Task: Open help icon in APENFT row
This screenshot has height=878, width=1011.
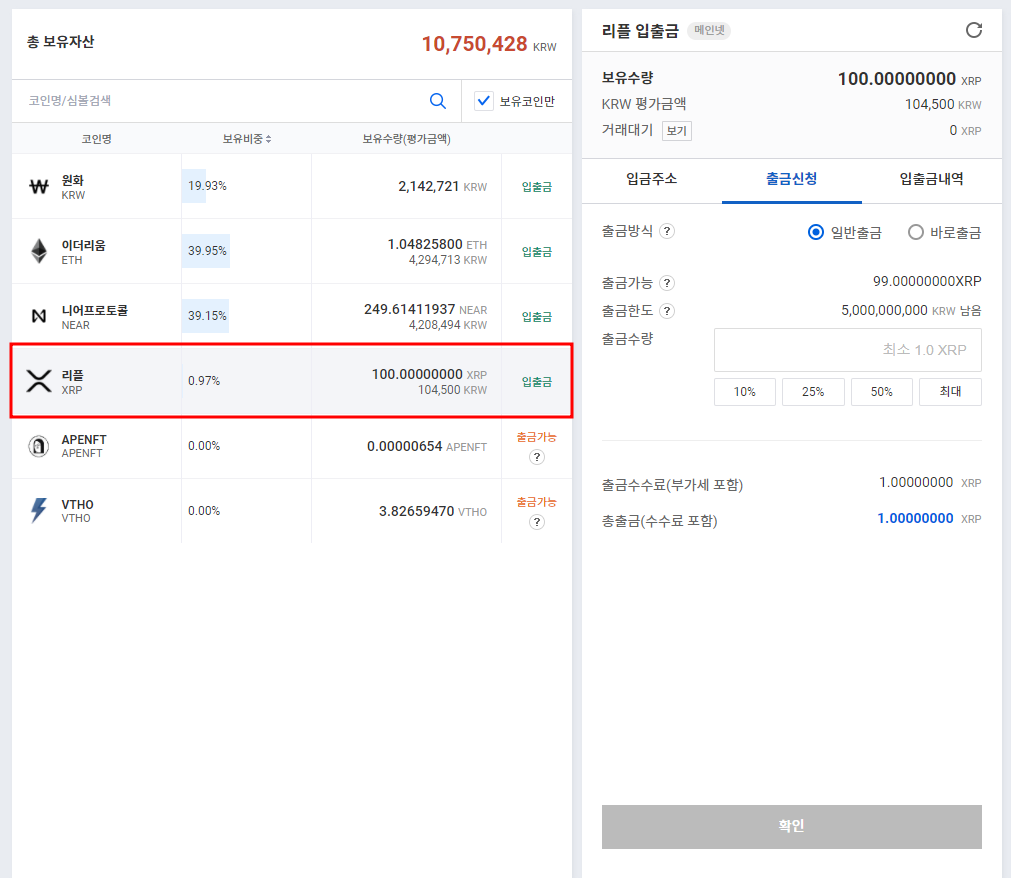Action: [x=536, y=457]
